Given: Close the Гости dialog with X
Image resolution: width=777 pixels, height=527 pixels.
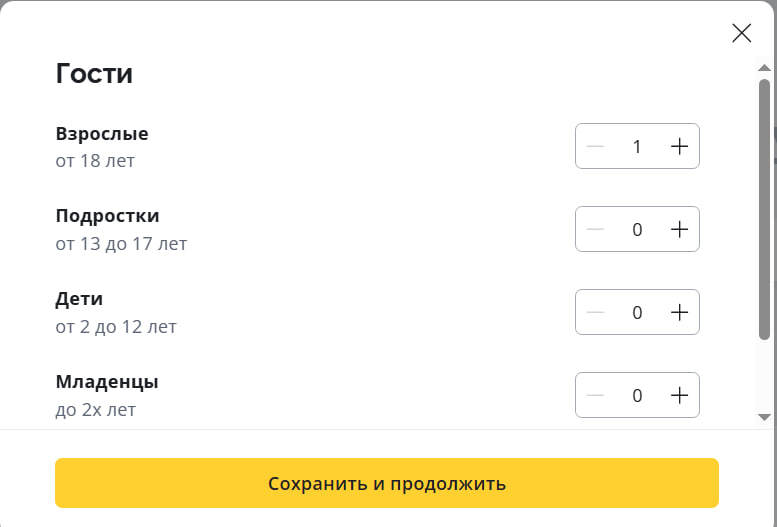Looking at the screenshot, I should 741,33.
